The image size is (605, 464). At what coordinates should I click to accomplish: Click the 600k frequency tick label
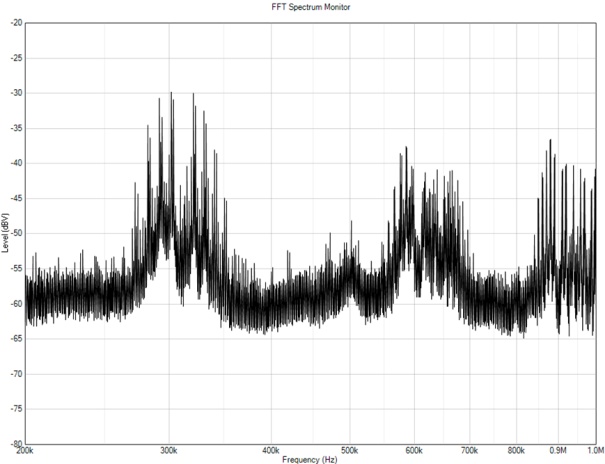click(x=414, y=449)
